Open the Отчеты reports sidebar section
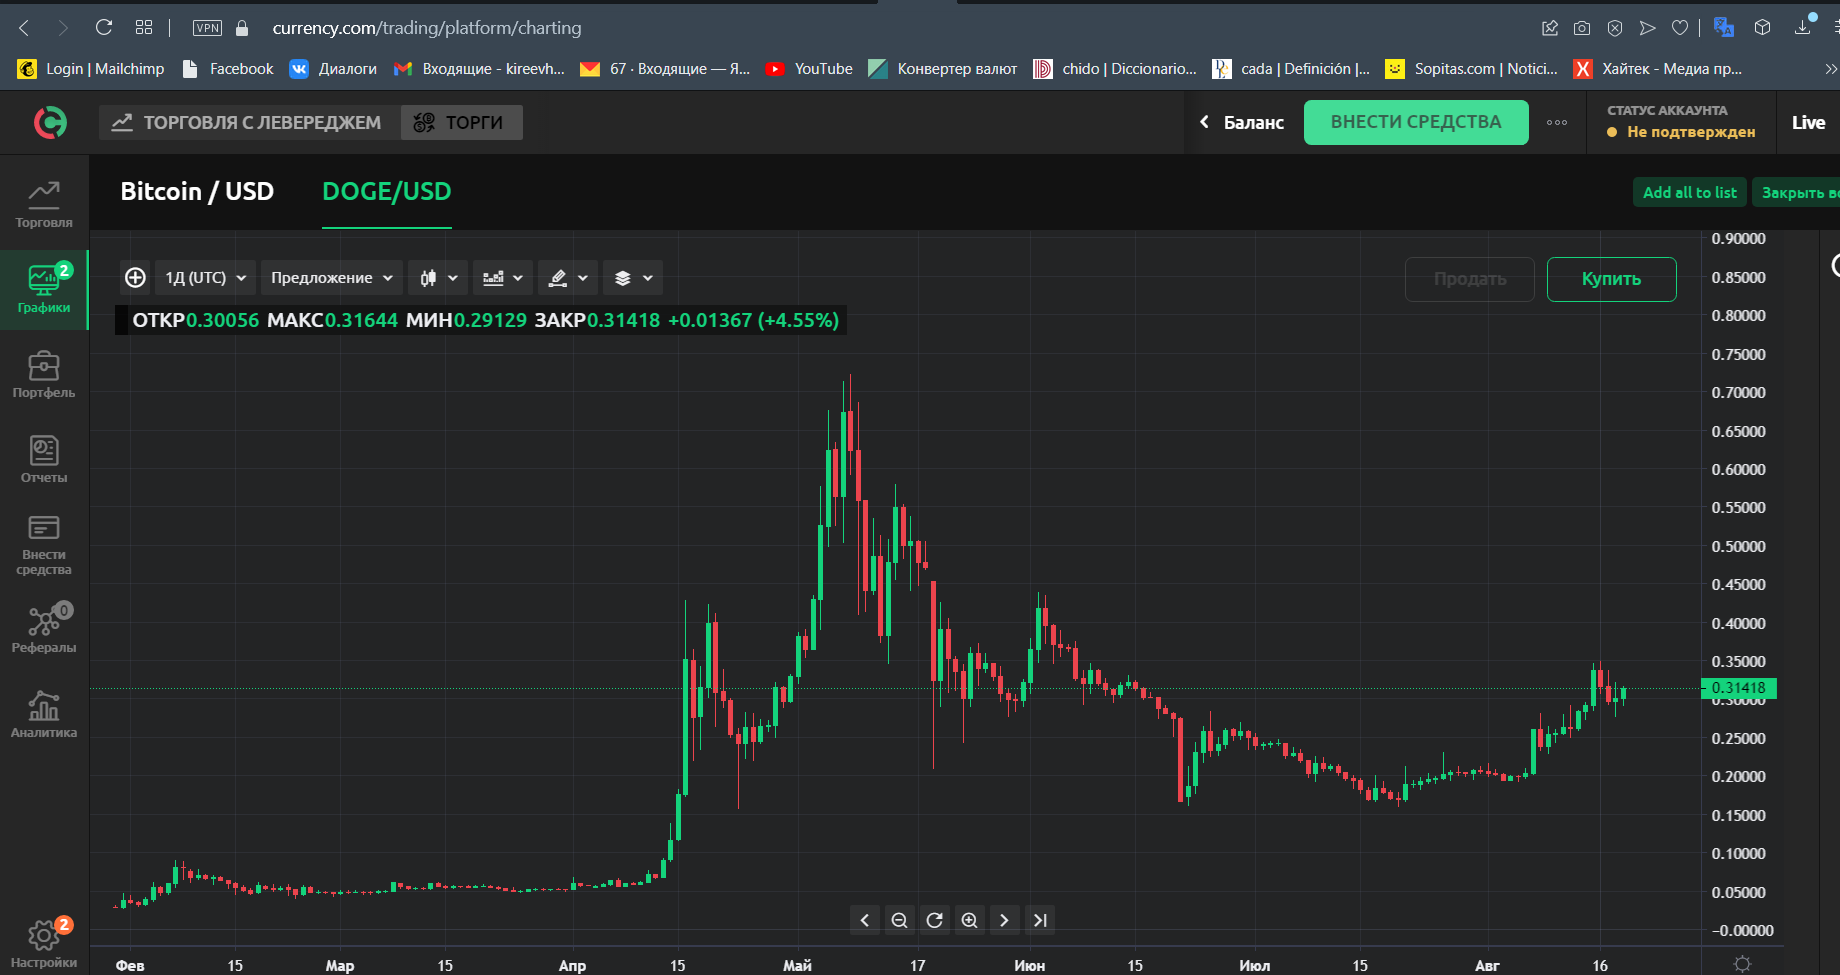Image resolution: width=1840 pixels, height=975 pixels. tap(44, 459)
